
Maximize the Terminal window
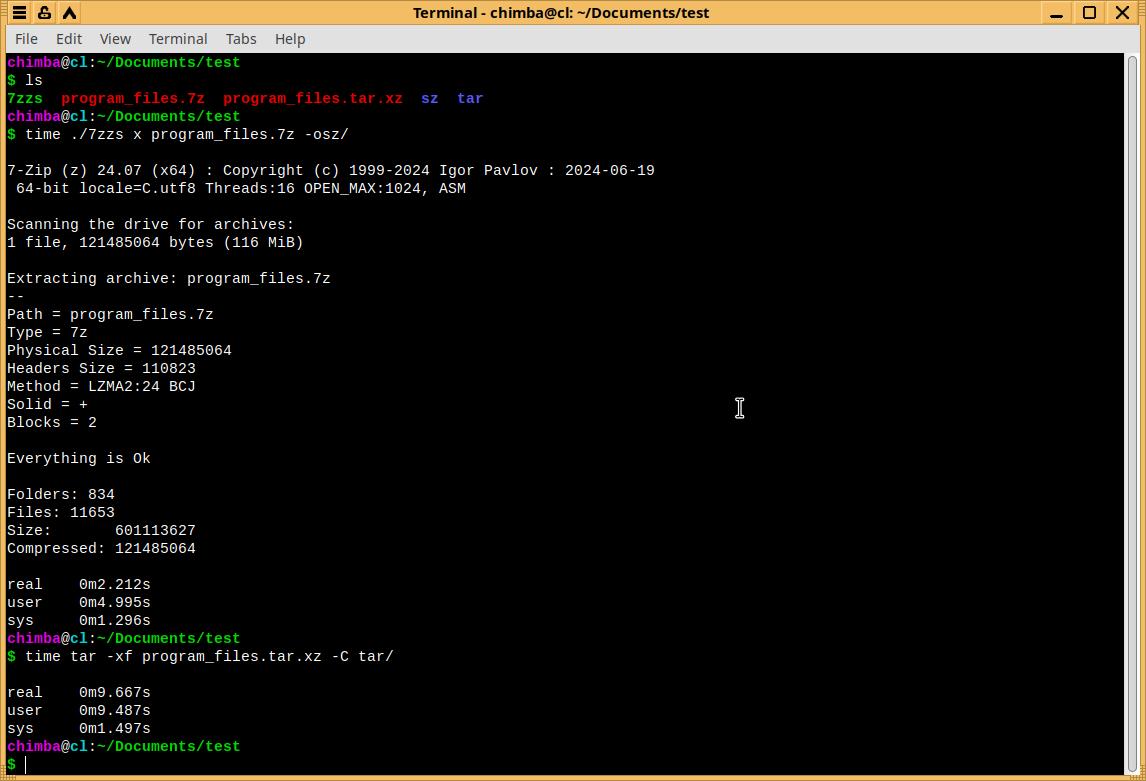[x=1089, y=12]
